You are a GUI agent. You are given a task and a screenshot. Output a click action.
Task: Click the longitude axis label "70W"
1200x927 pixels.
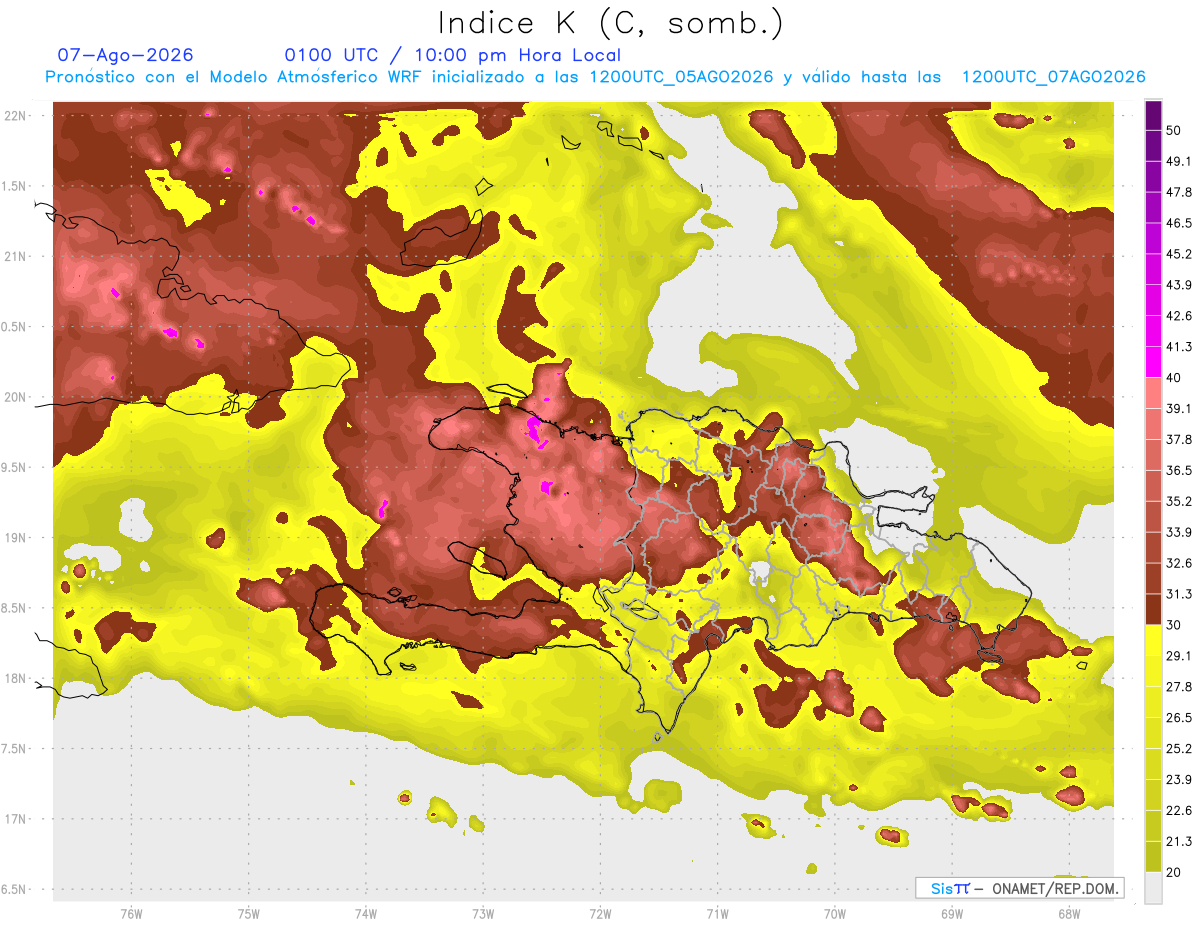834,914
